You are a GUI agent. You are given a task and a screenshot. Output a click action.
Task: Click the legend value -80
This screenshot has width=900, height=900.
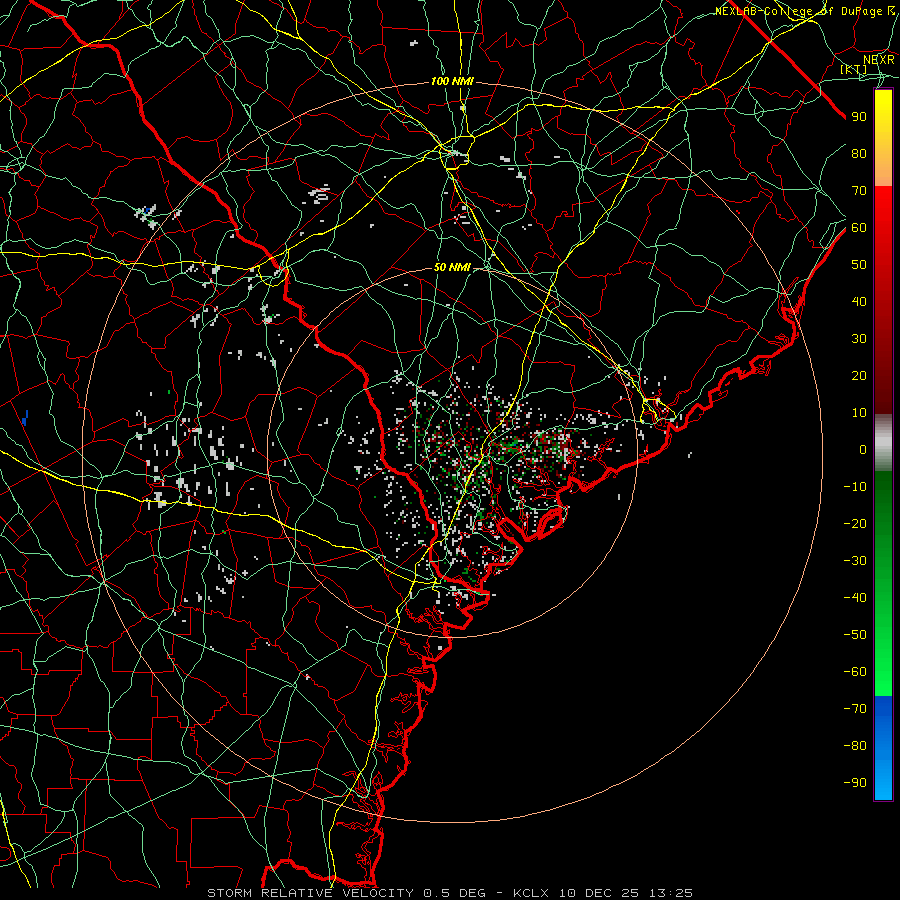(855, 746)
